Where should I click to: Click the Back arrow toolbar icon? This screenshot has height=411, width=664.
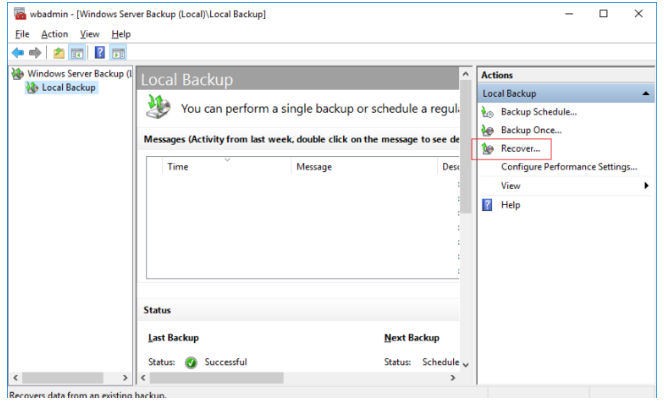coord(18,53)
